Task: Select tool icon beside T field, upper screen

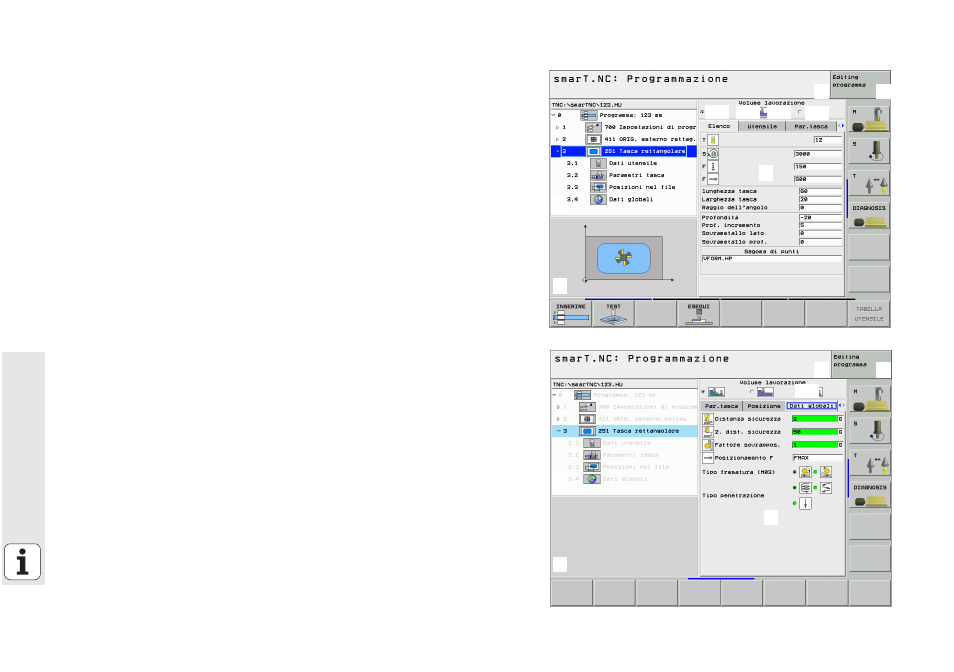Action: (713, 140)
